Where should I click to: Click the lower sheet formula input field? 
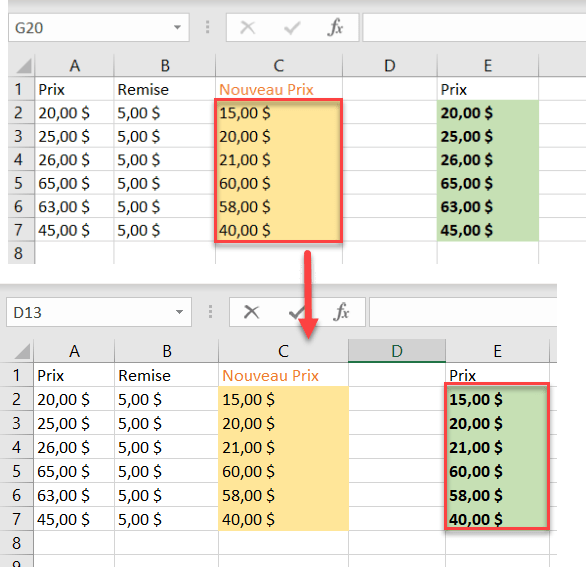pyautogui.click(x=463, y=312)
